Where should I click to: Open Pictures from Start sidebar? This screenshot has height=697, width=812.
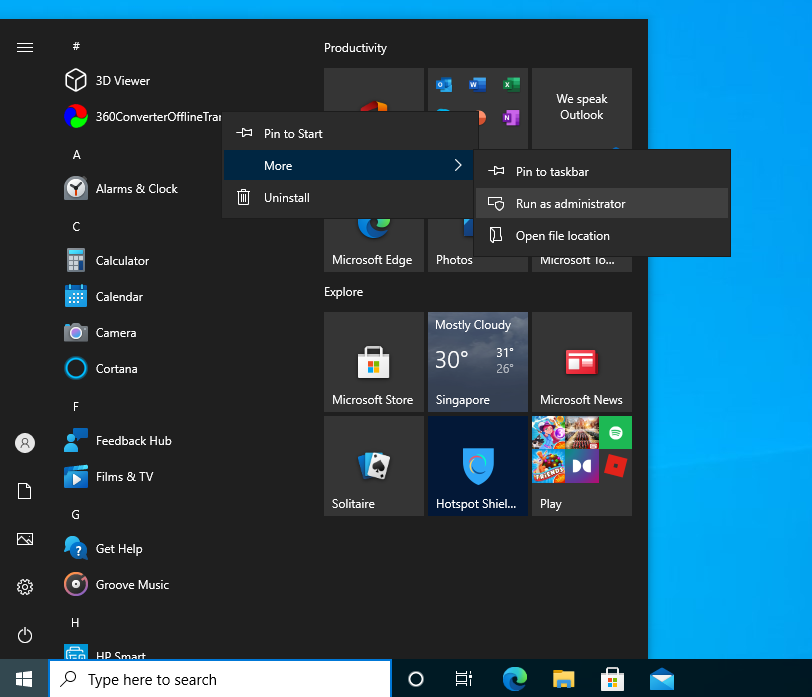(x=25, y=539)
